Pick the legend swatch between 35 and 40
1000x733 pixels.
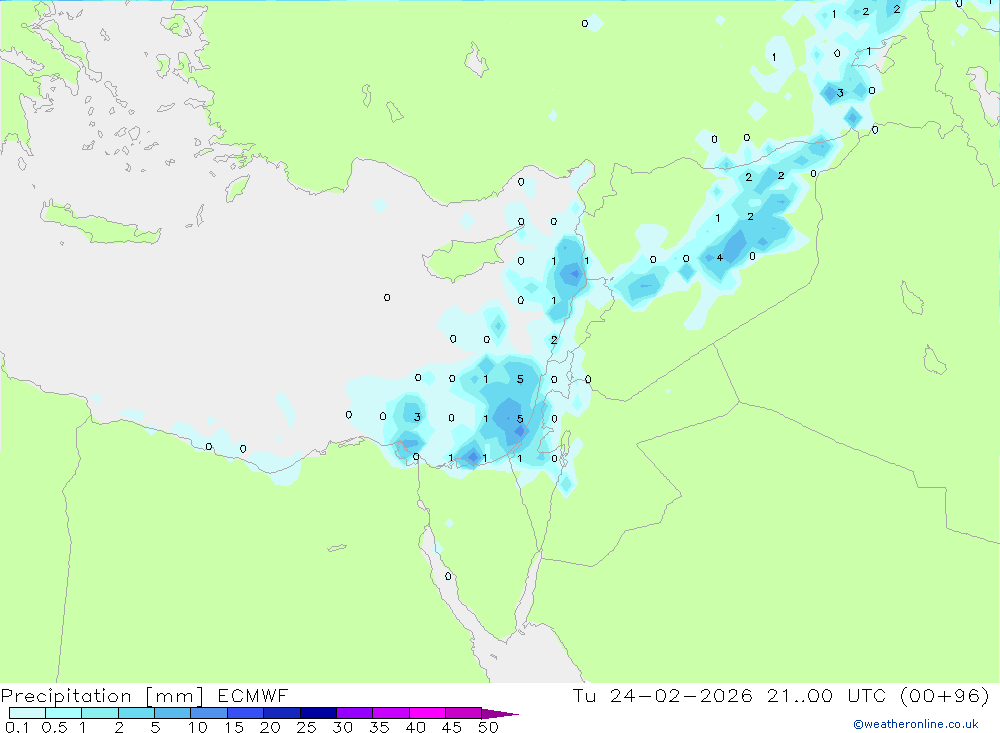pos(391,713)
